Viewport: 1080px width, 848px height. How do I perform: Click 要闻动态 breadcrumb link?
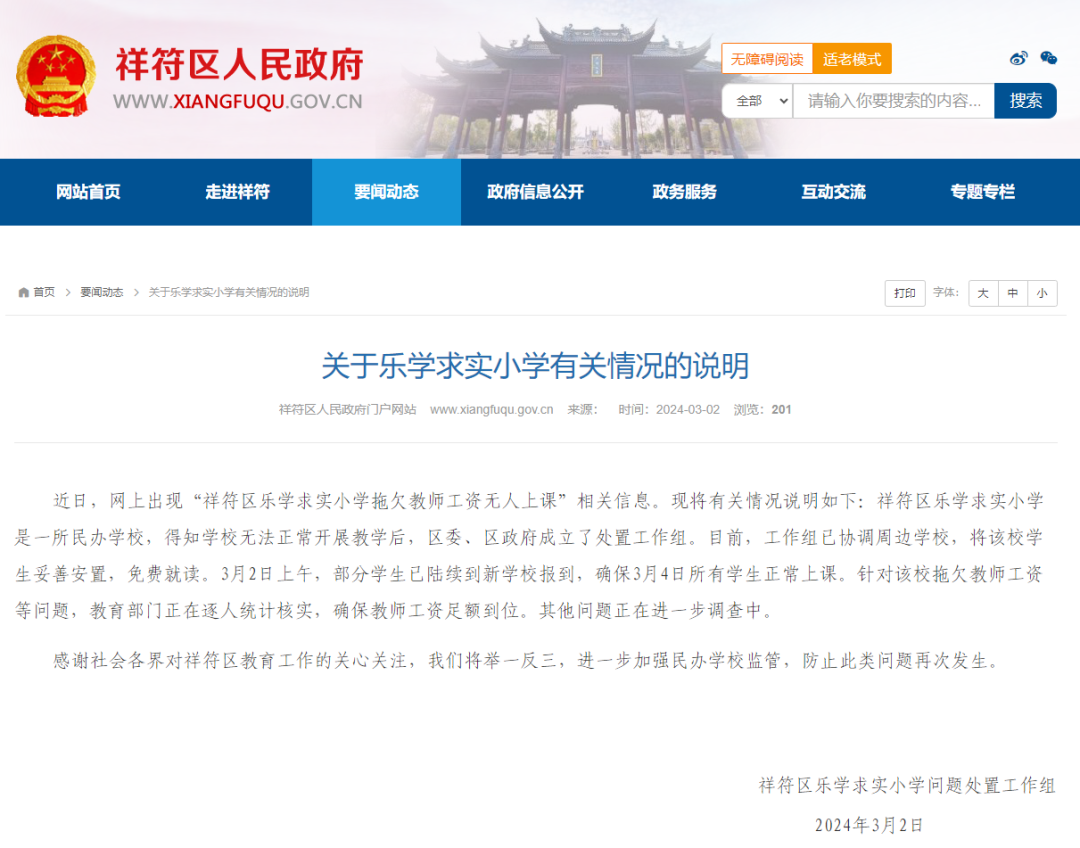pyautogui.click(x=102, y=292)
